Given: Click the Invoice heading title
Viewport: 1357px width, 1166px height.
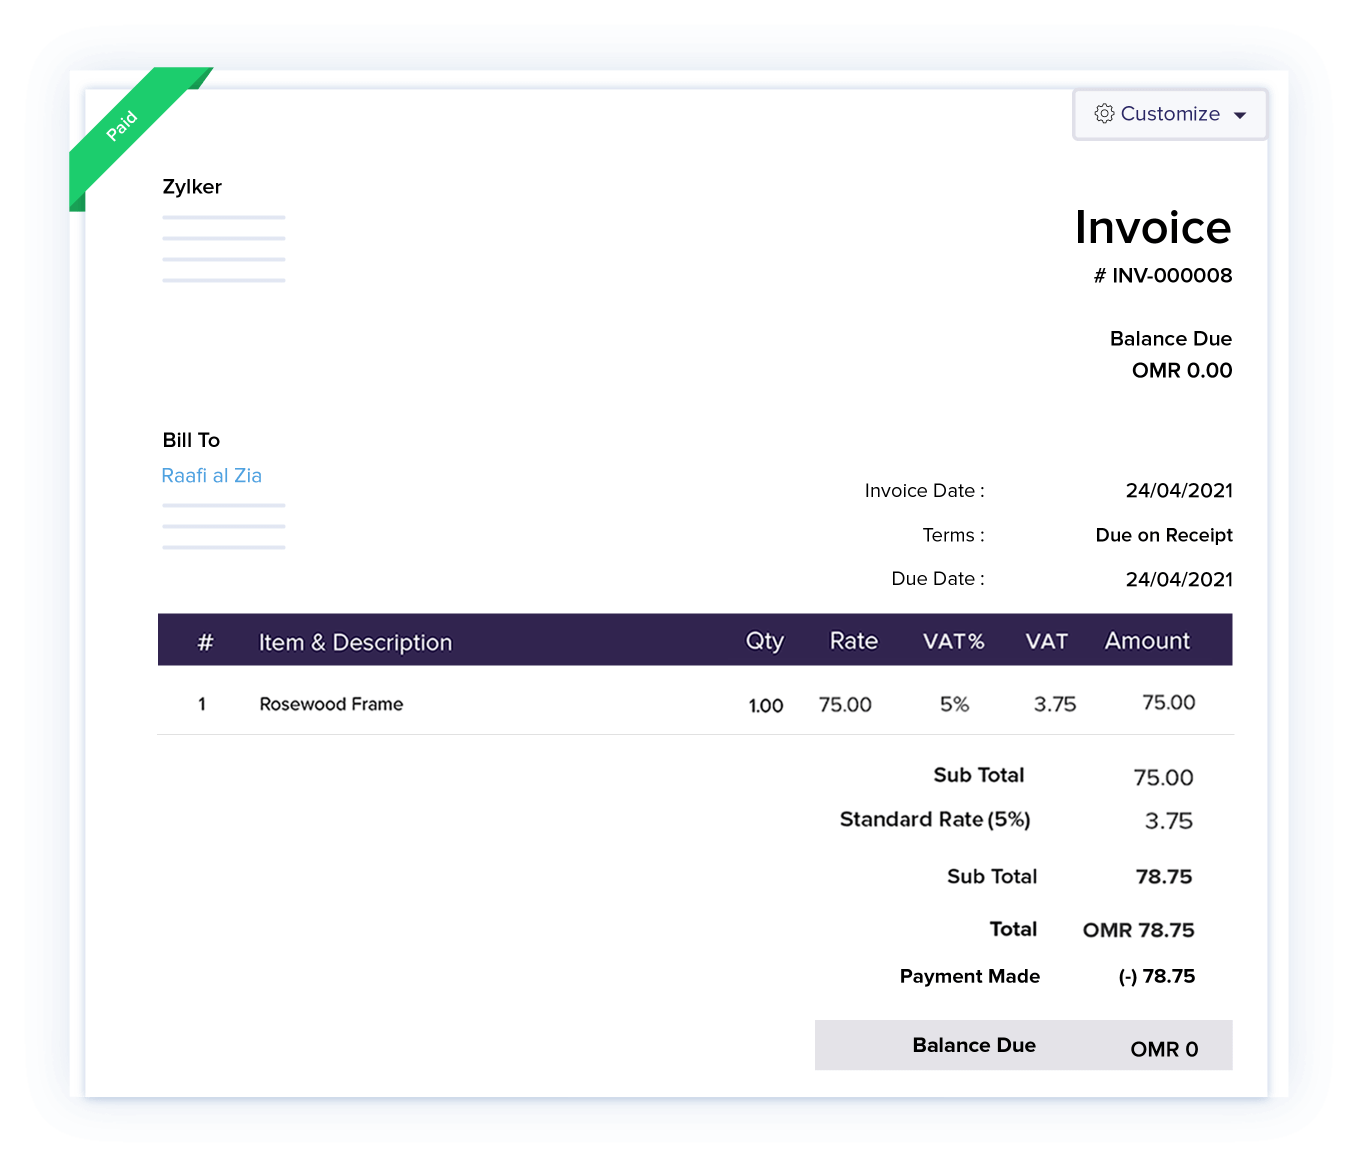Looking at the screenshot, I should pos(1152,228).
